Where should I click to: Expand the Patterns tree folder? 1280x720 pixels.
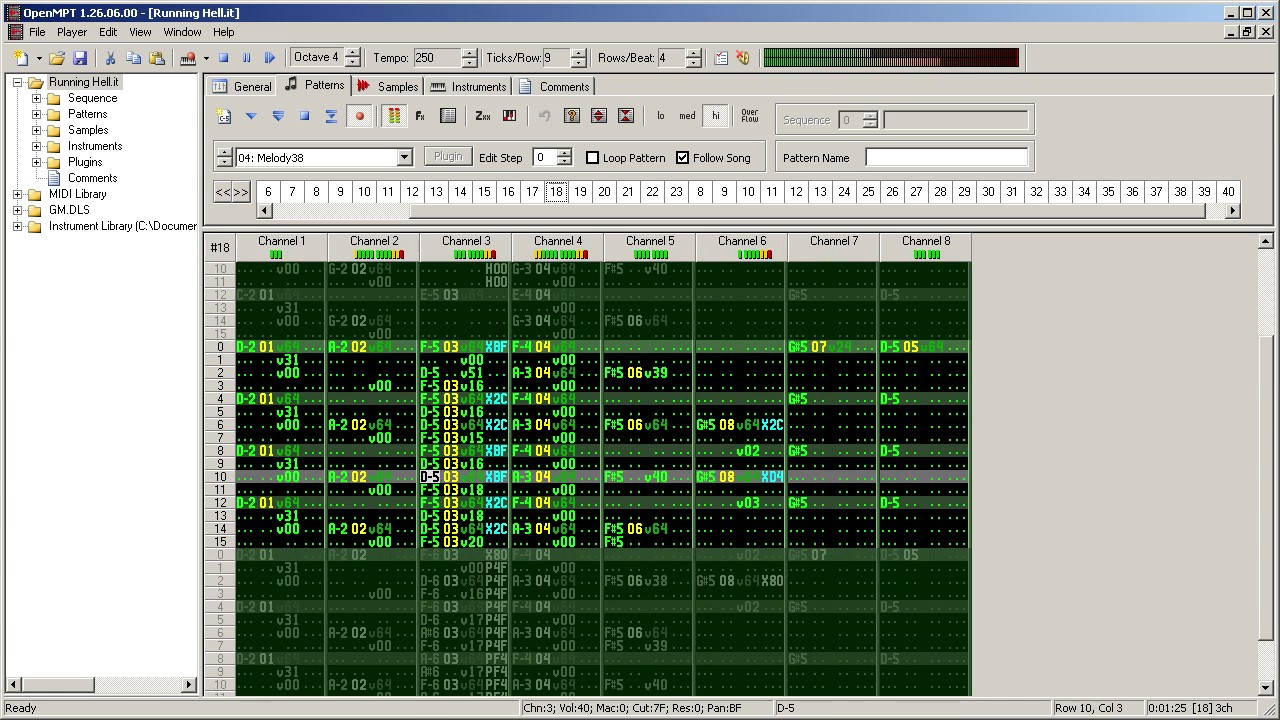(x=37, y=114)
